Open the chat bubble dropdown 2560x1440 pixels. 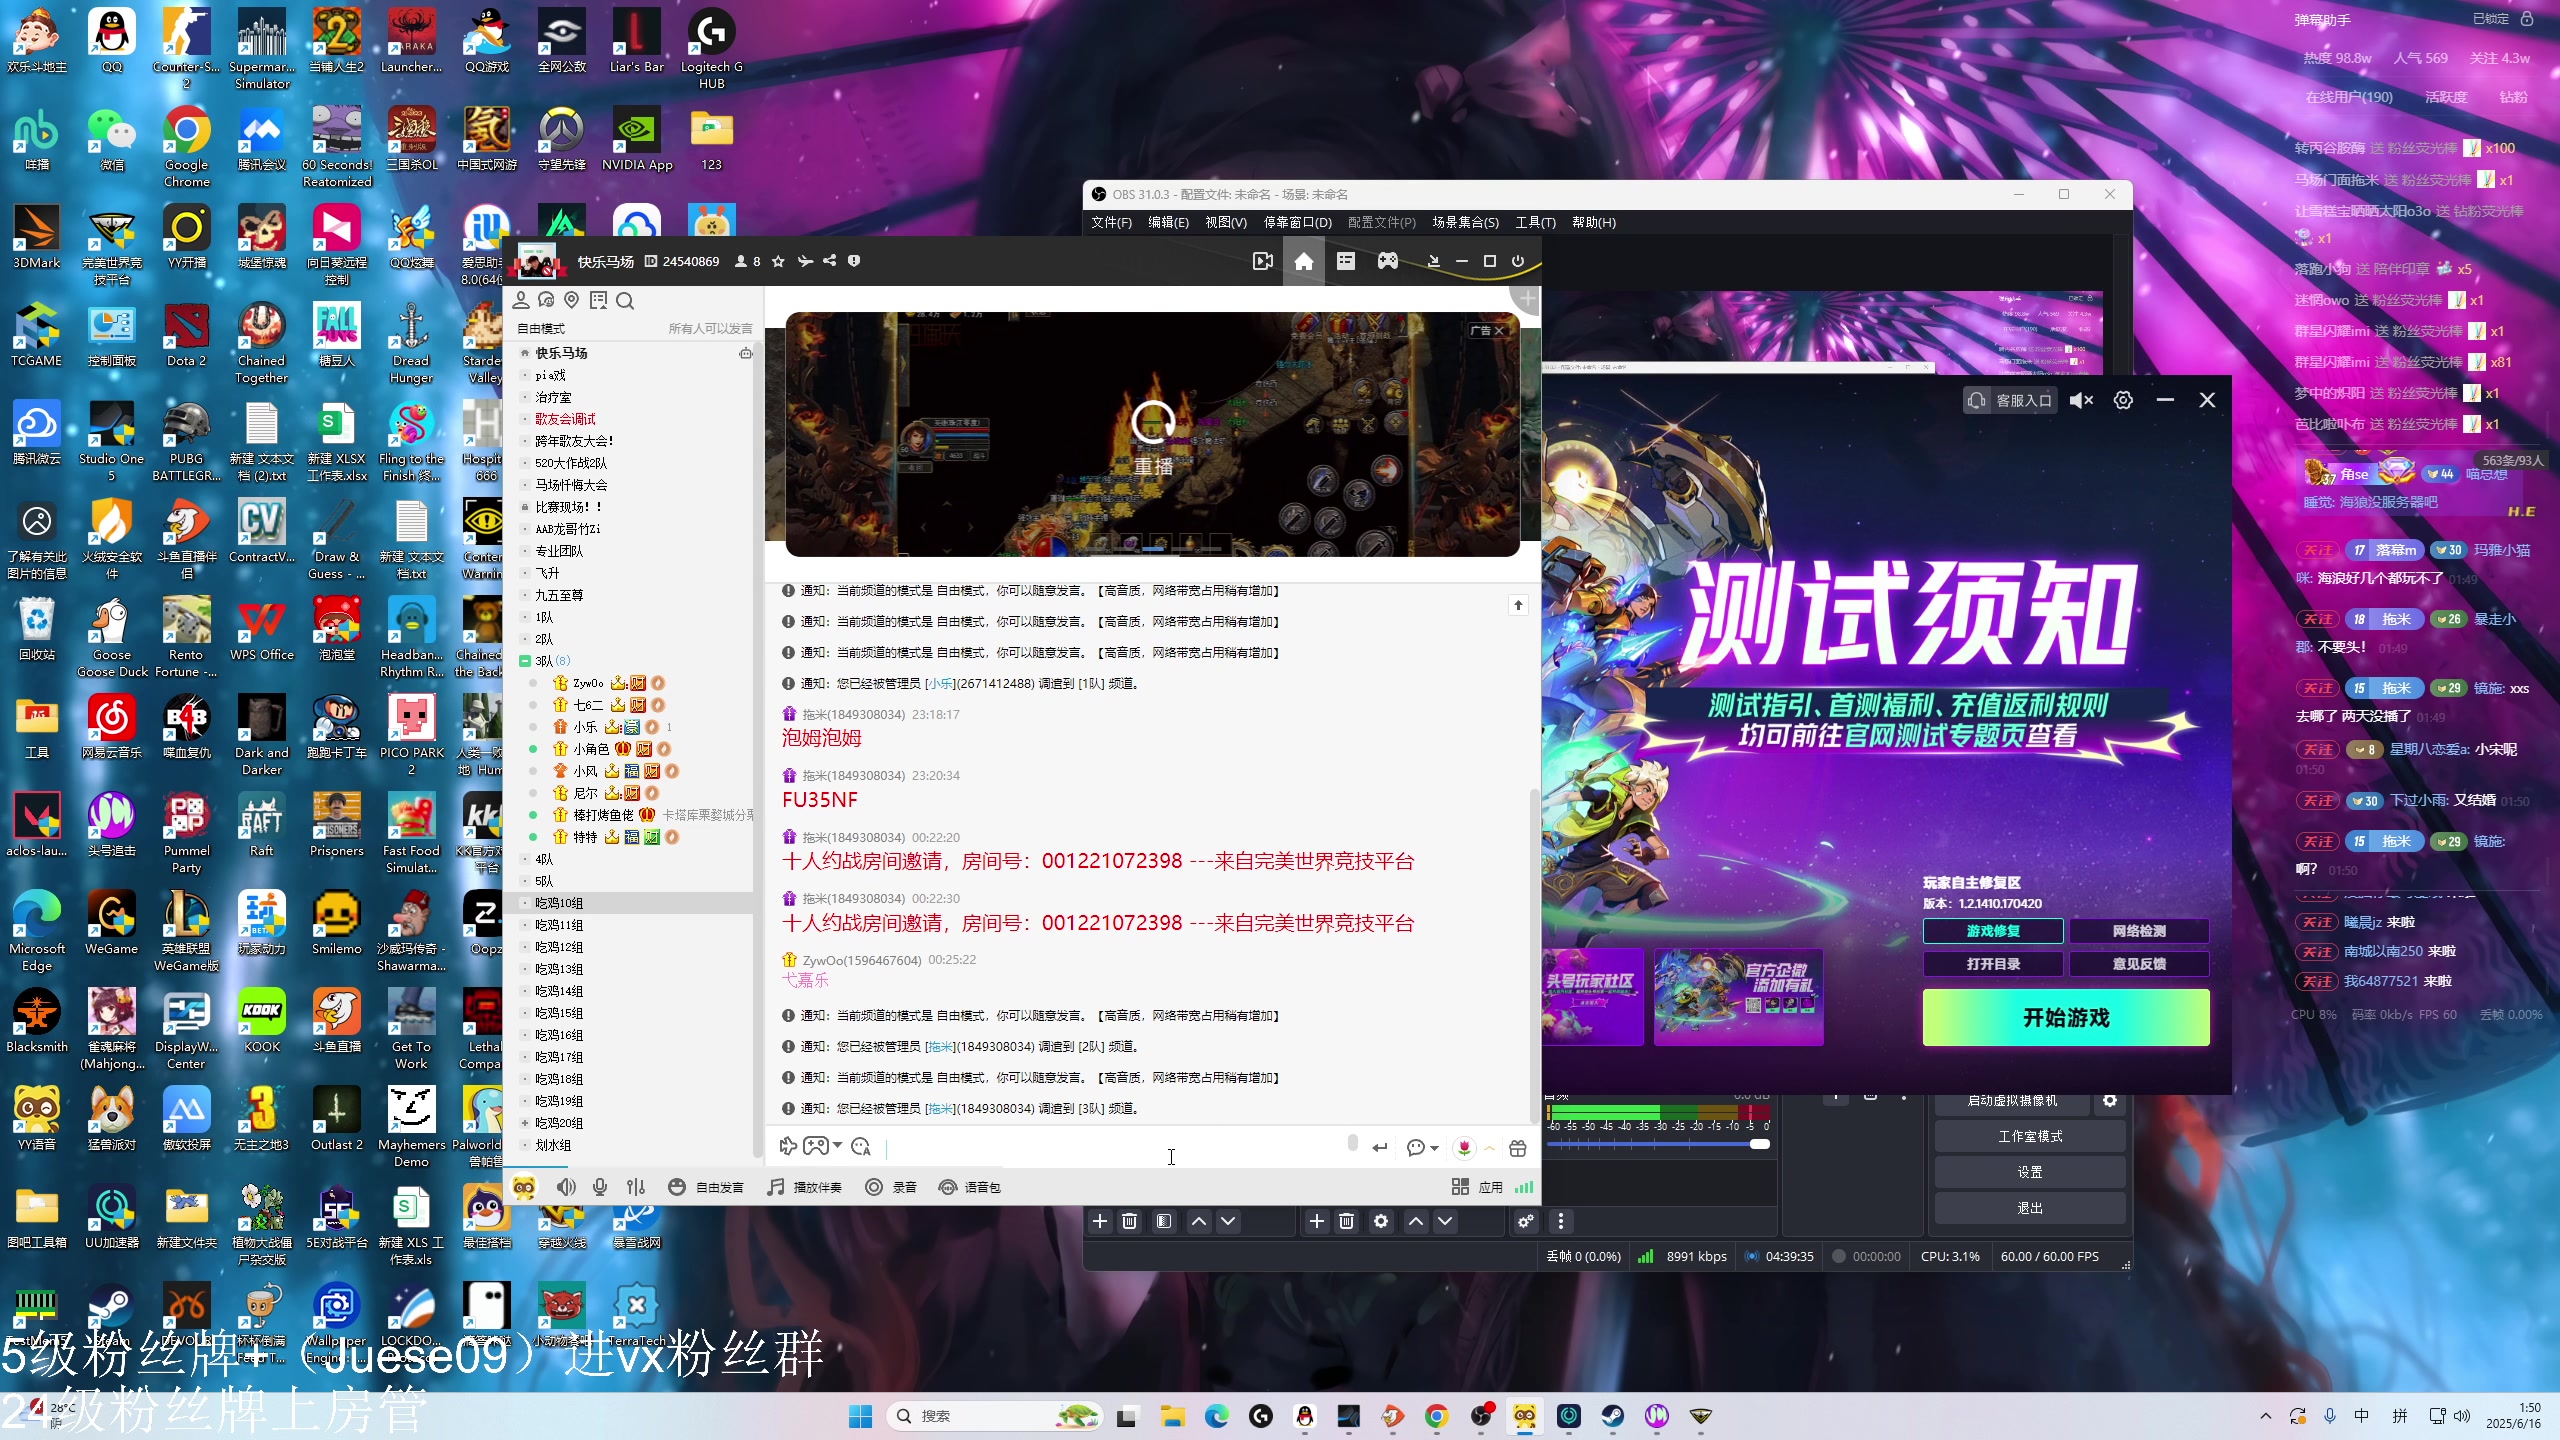pos(1422,1148)
